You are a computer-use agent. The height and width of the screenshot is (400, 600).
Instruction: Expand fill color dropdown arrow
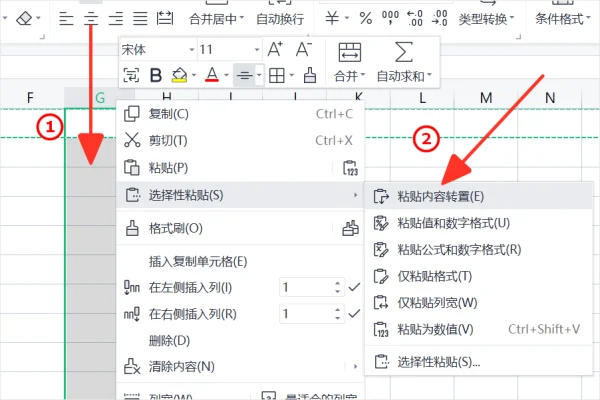(x=194, y=75)
